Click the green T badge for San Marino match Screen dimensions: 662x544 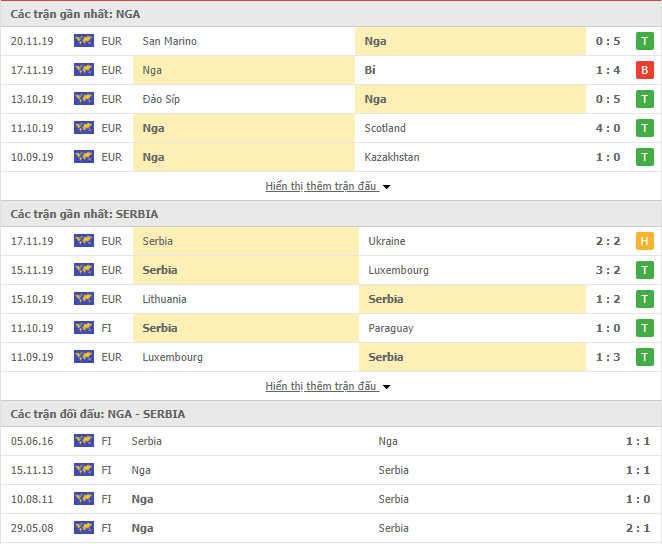click(x=645, y=41)
